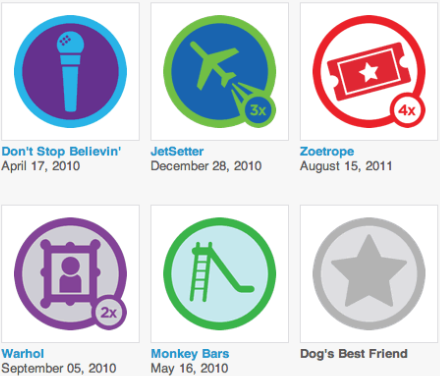Screen dimensions: 440x376
Task: Click the gray star locked badge
Action: point(369,274)
